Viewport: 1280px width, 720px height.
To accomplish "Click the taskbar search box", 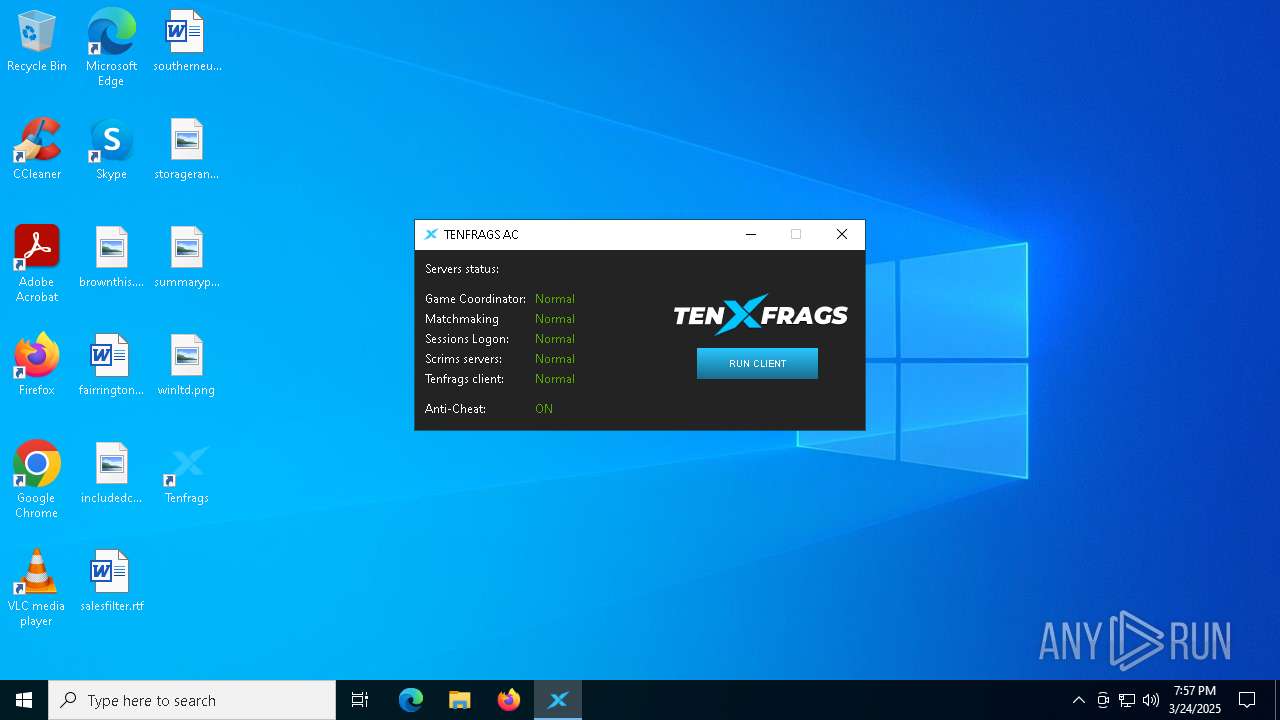I will pos(192,700).
